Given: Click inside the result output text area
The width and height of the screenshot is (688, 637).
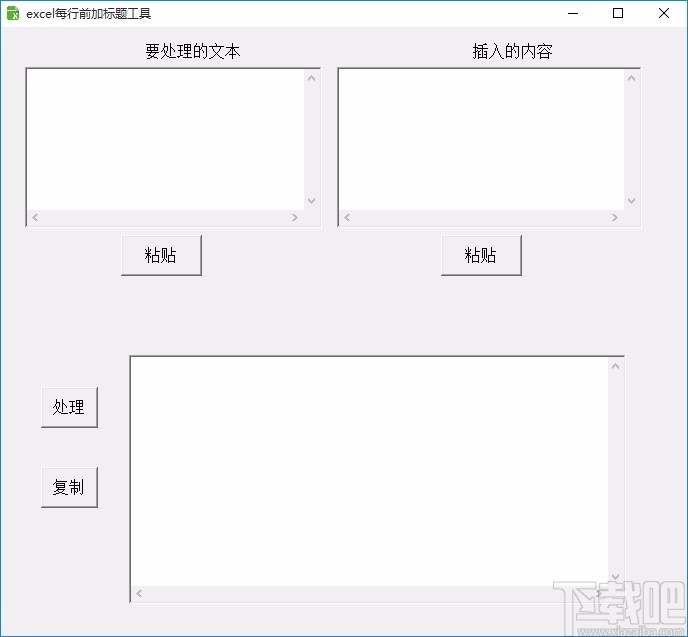Looking at the screenshot, I should pyautogui.click(x=369, y=472).
